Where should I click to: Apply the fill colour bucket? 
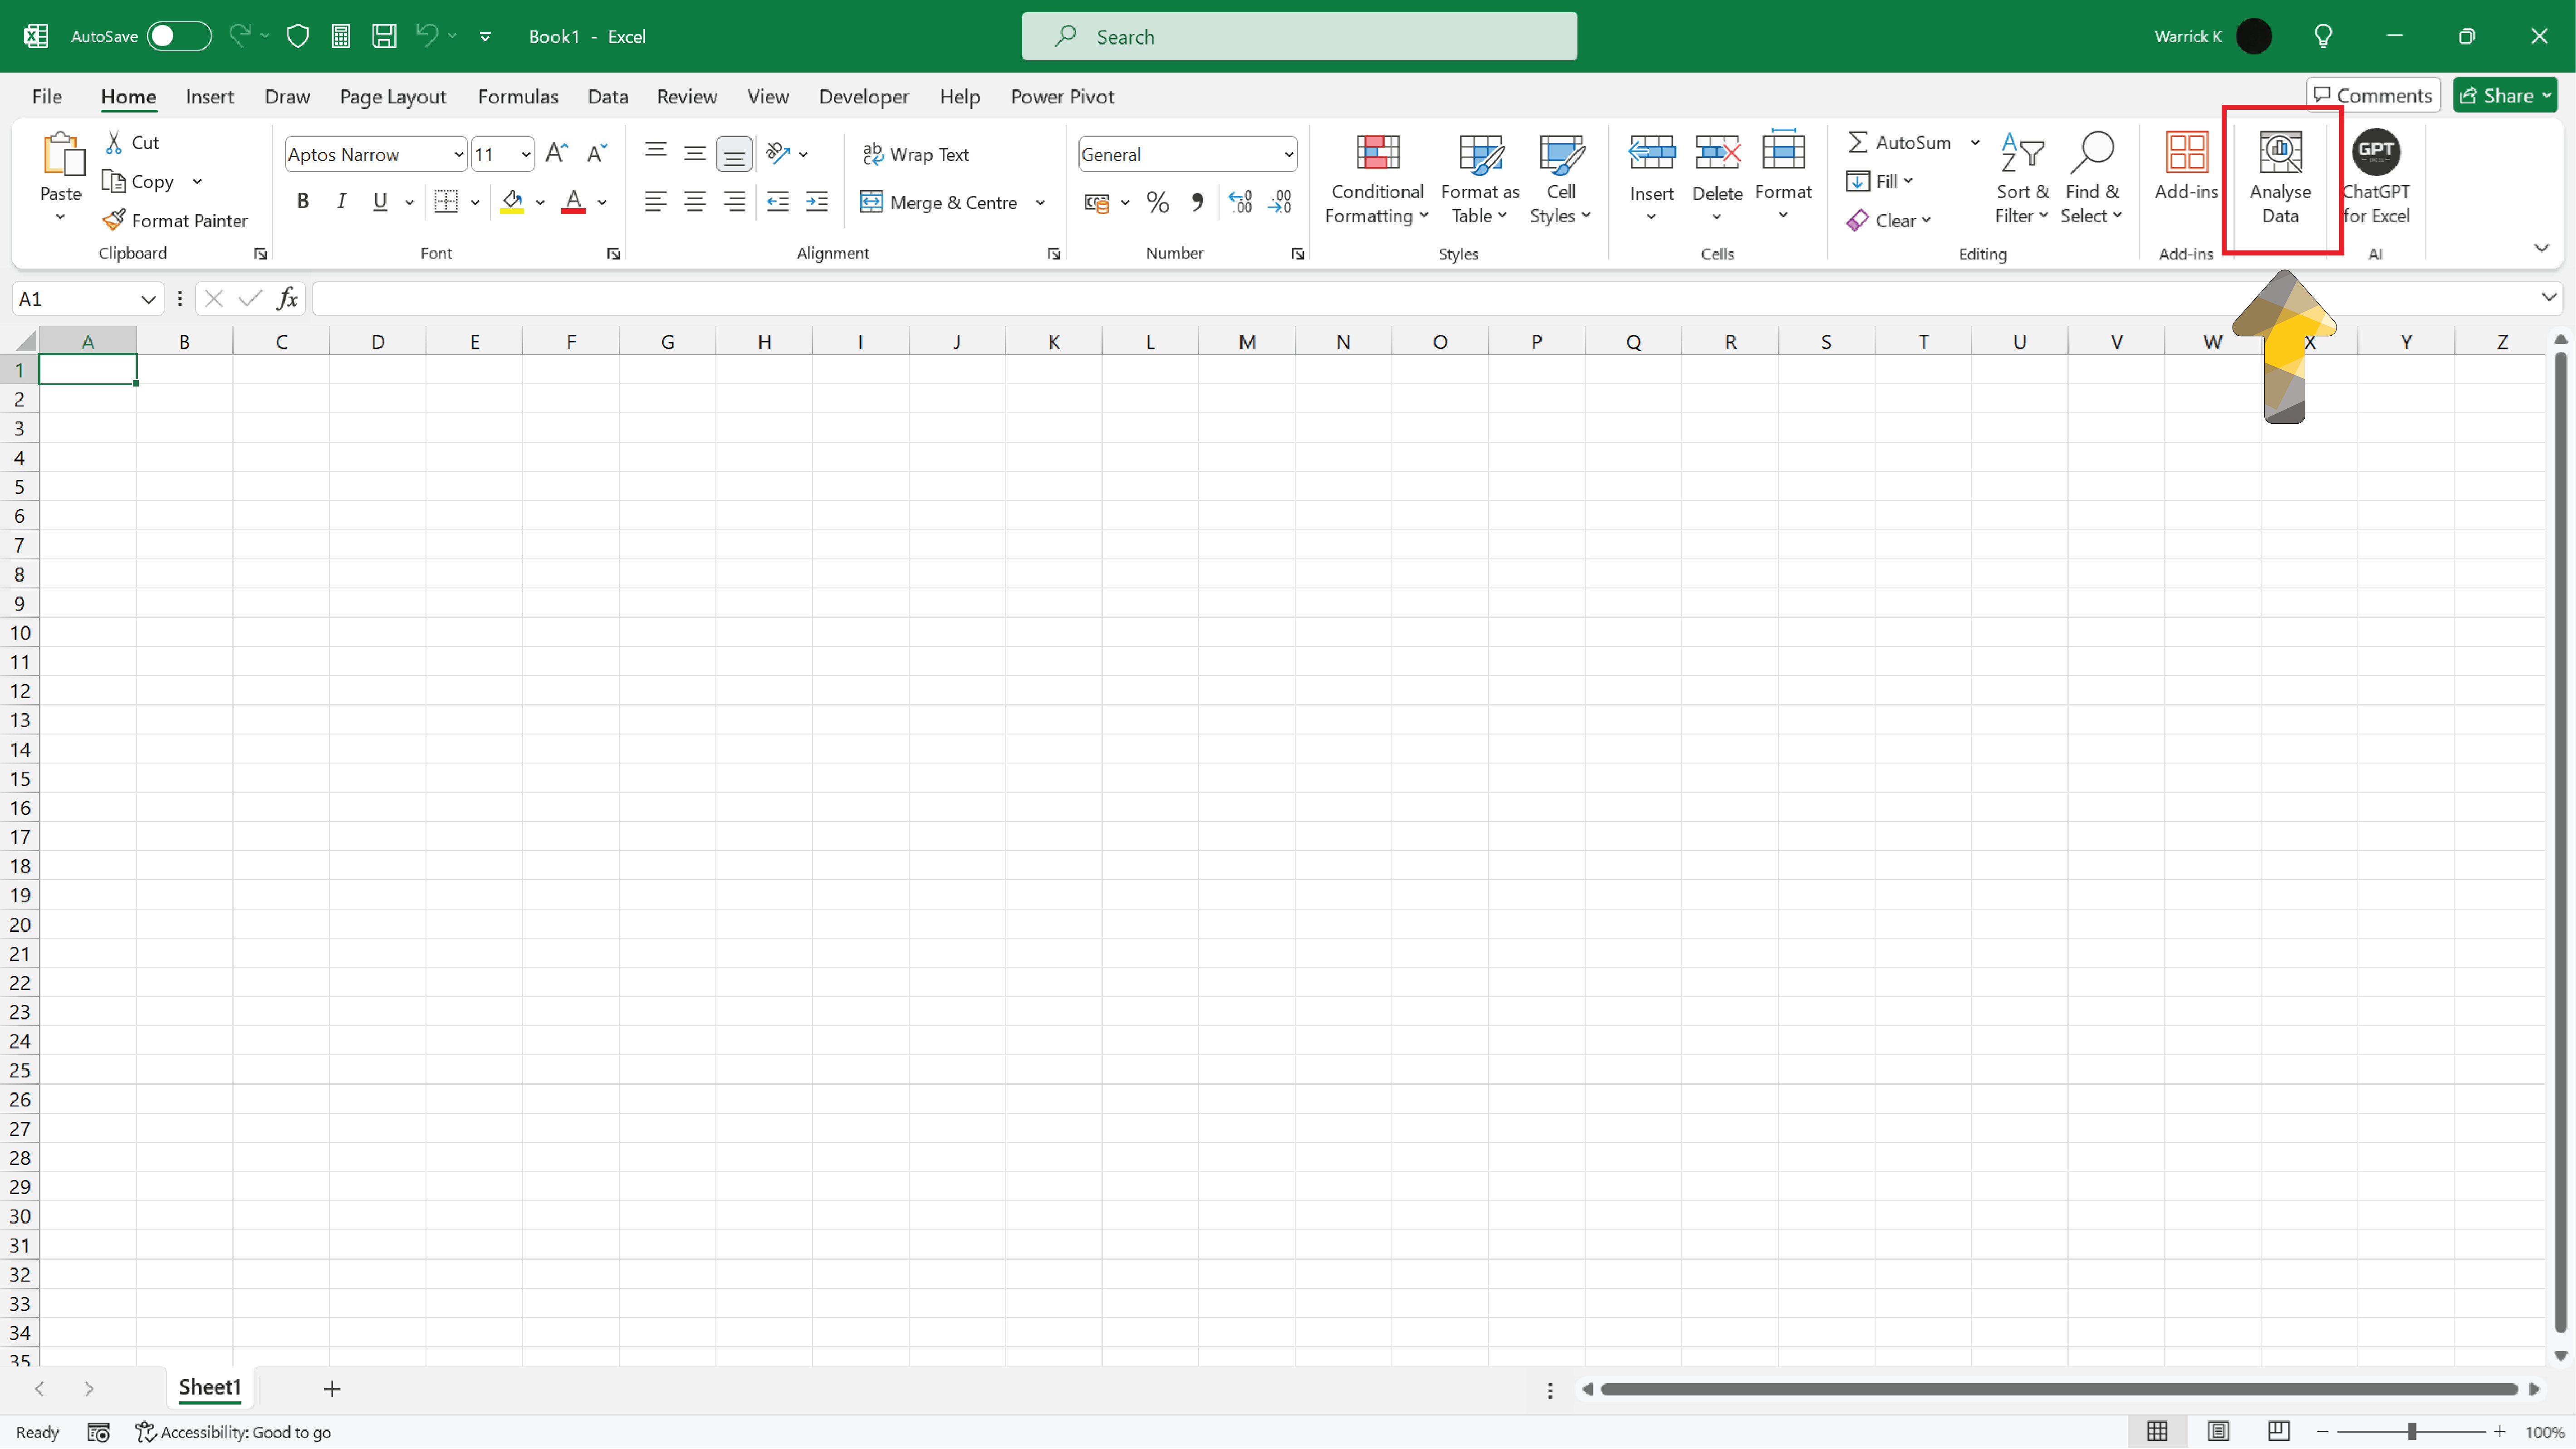click(512, 202)
